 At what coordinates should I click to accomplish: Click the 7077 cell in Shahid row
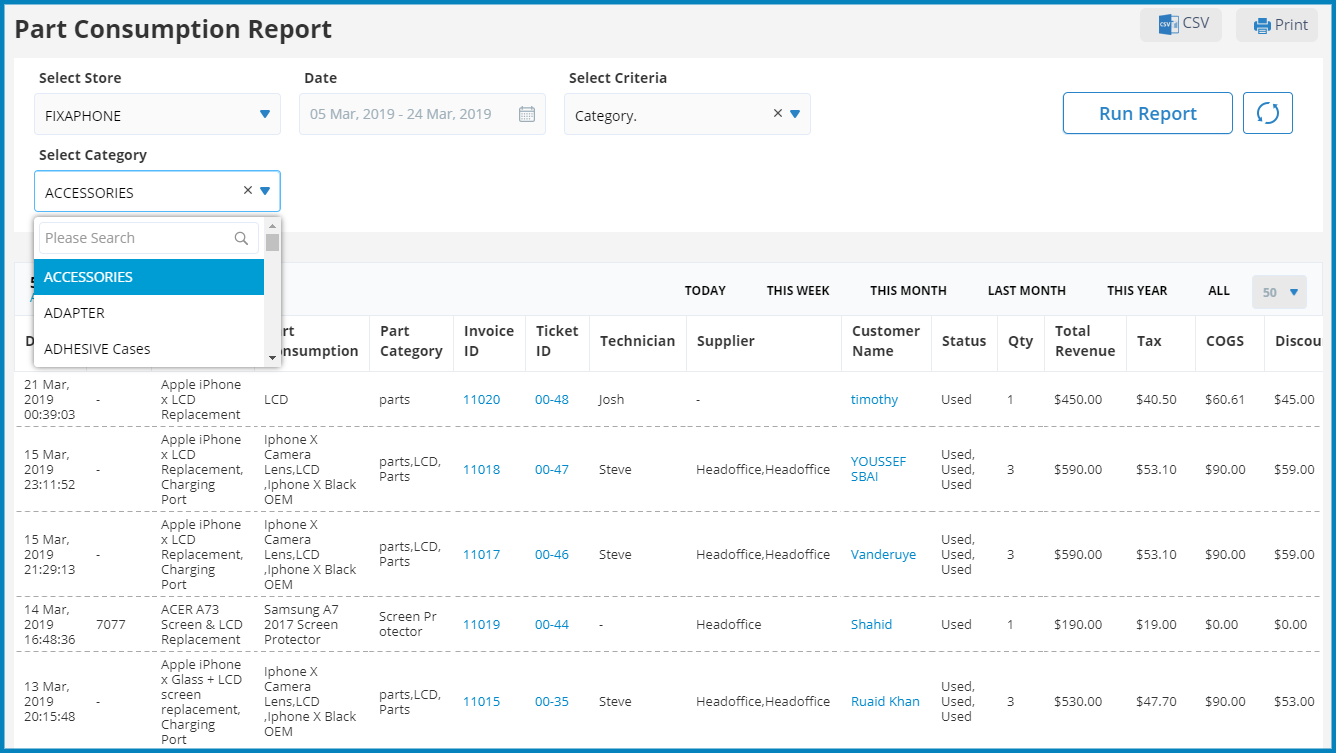111,624
